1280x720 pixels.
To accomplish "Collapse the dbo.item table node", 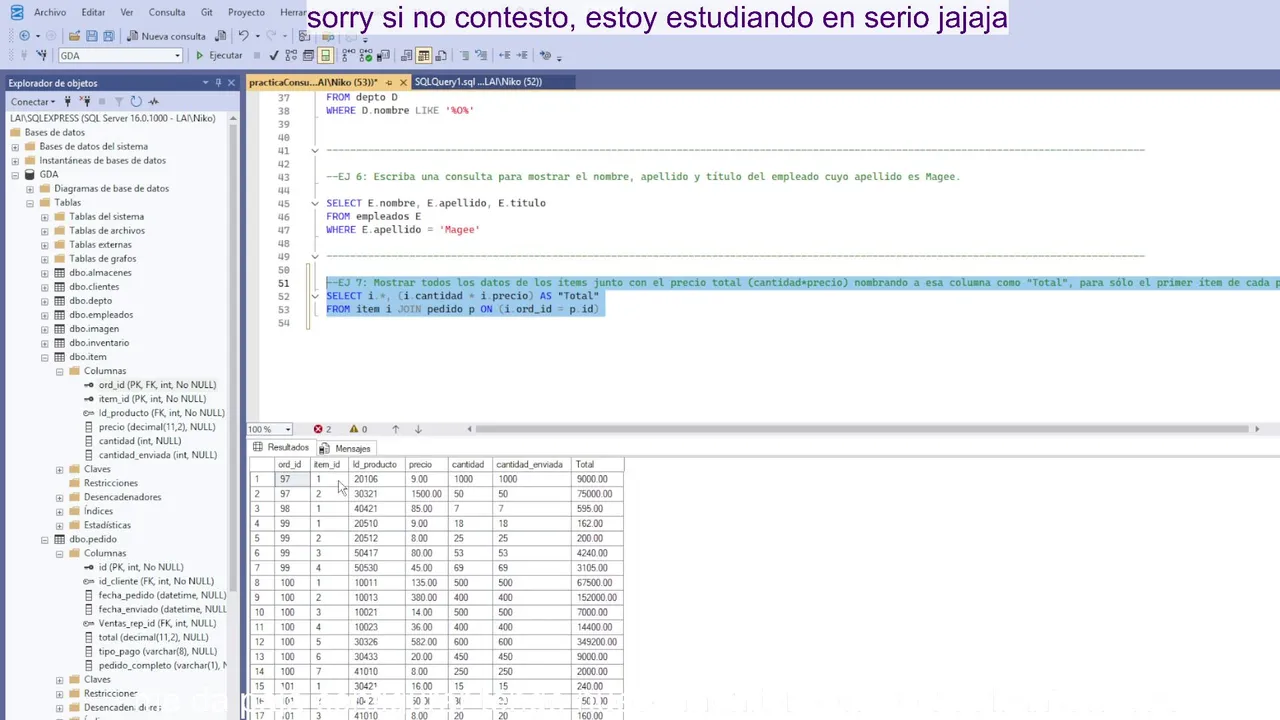I will click(x=45, y=357).
